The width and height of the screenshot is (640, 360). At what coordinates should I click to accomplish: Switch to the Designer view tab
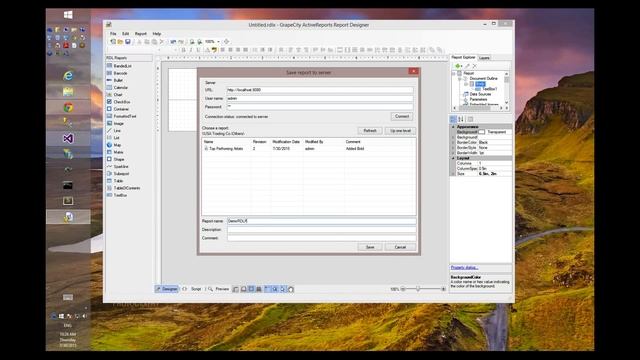(167, 289)
